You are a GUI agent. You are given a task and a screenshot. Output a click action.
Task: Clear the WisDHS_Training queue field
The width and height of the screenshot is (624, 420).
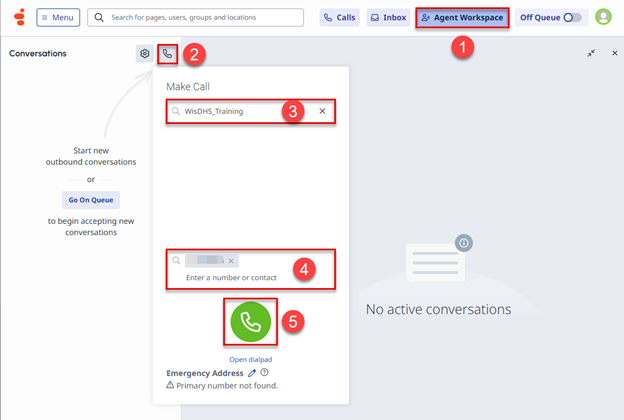pos(322,111)
